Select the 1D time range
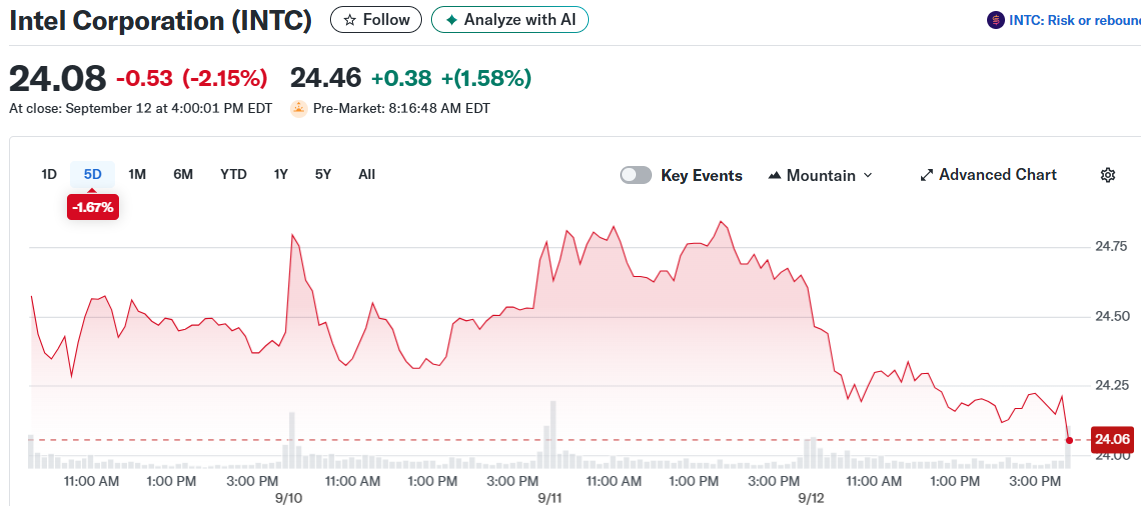Viewport: 1141px width, 506px height. [49, 175]
